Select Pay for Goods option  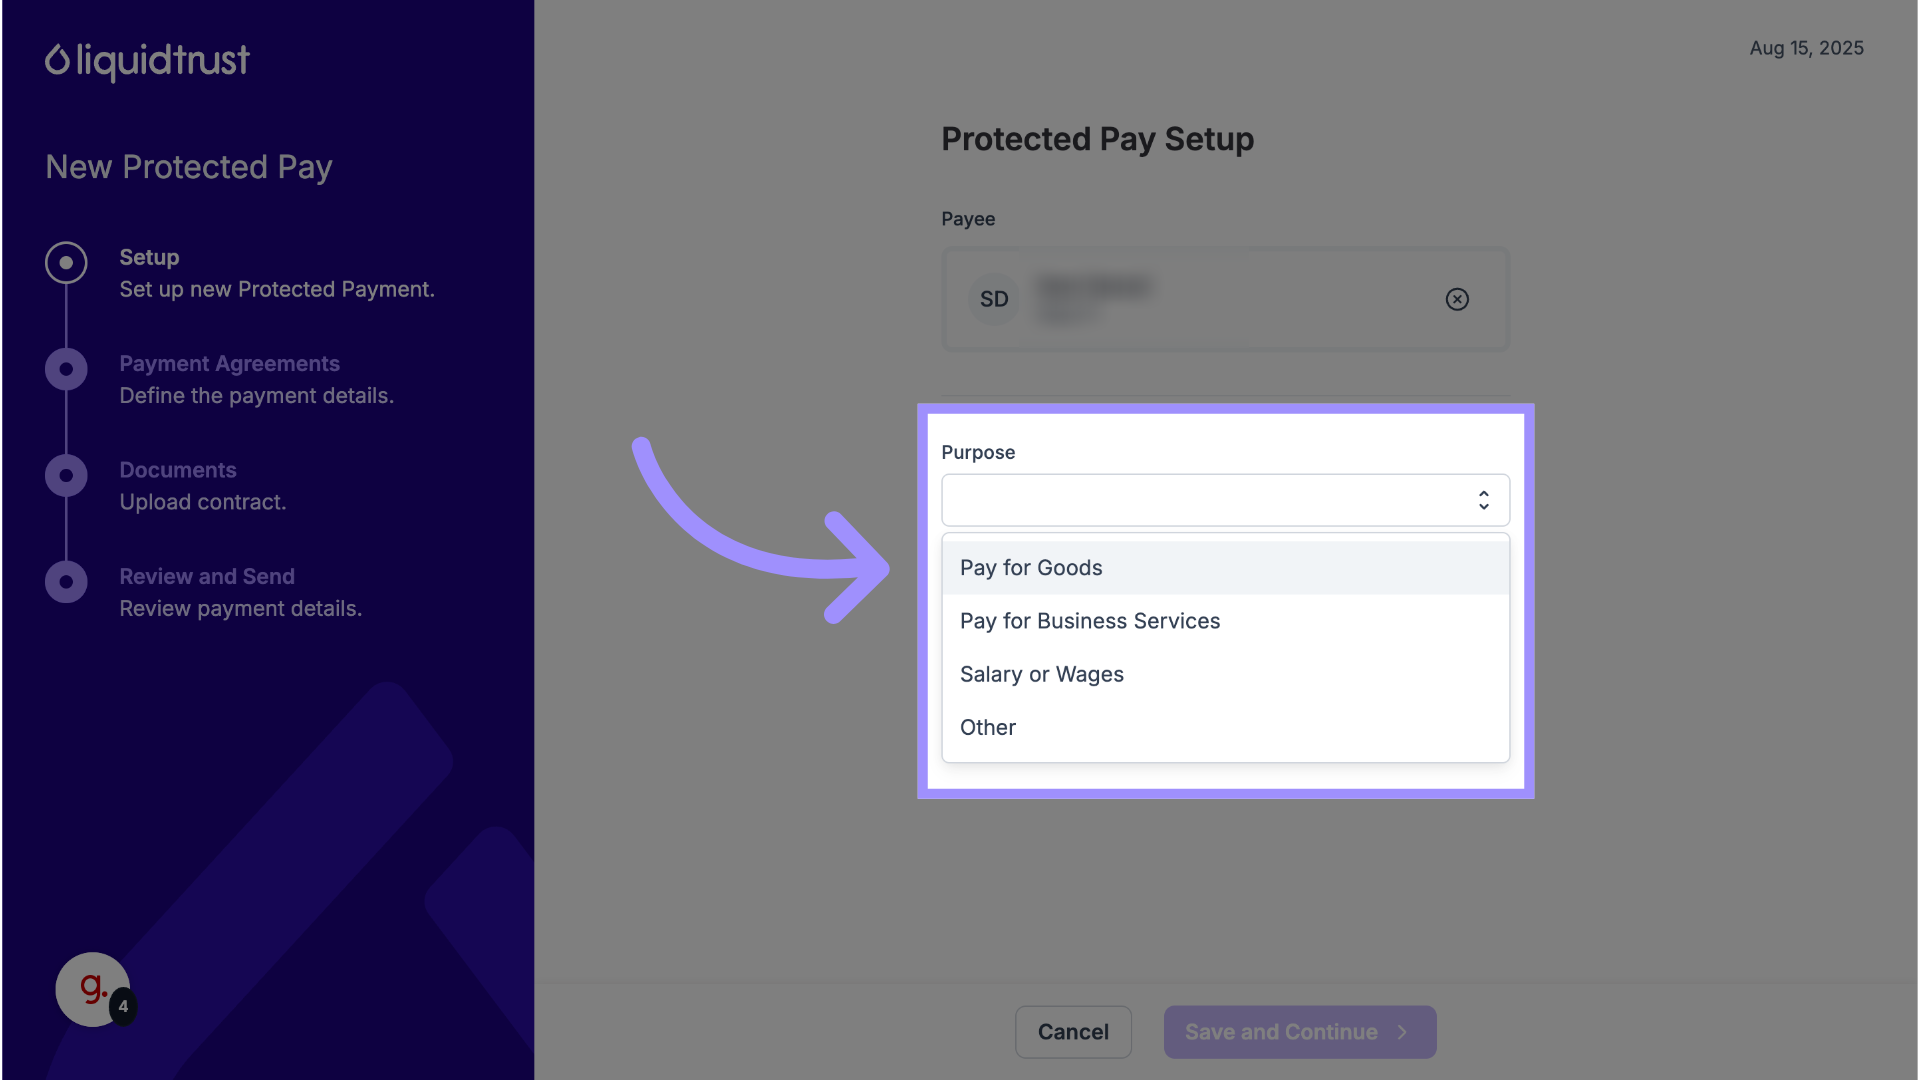click(x=1031, y=568)
